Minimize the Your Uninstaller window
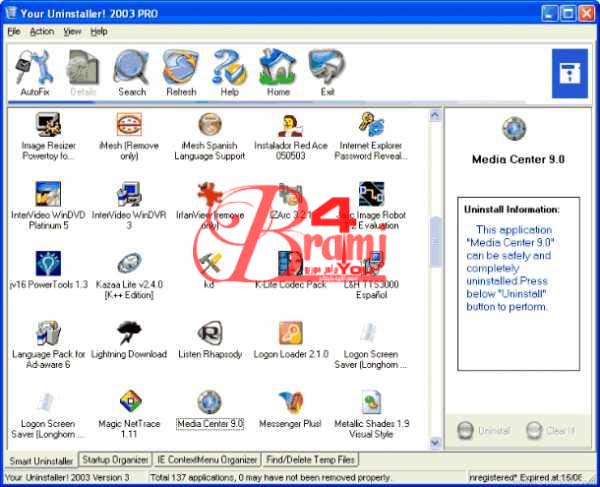This screenshot has width=600, height=487. tap(549, 14)
